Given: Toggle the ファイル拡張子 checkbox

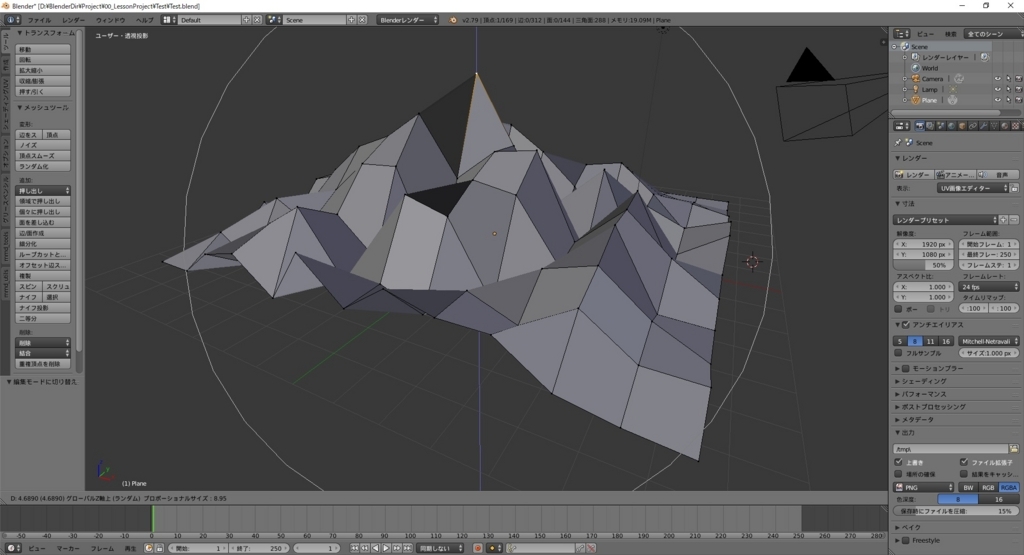Looking at the screenshot, I should coord(963,462).
